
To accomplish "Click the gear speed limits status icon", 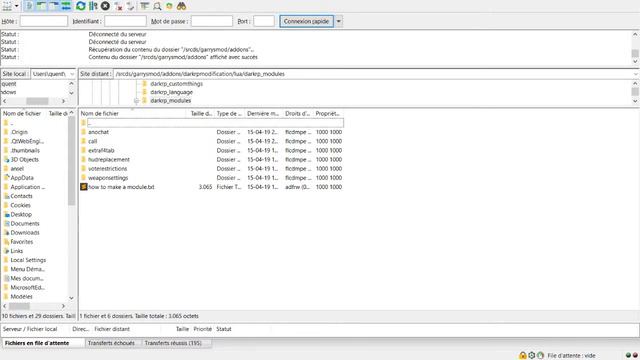I will click(531, 356).
